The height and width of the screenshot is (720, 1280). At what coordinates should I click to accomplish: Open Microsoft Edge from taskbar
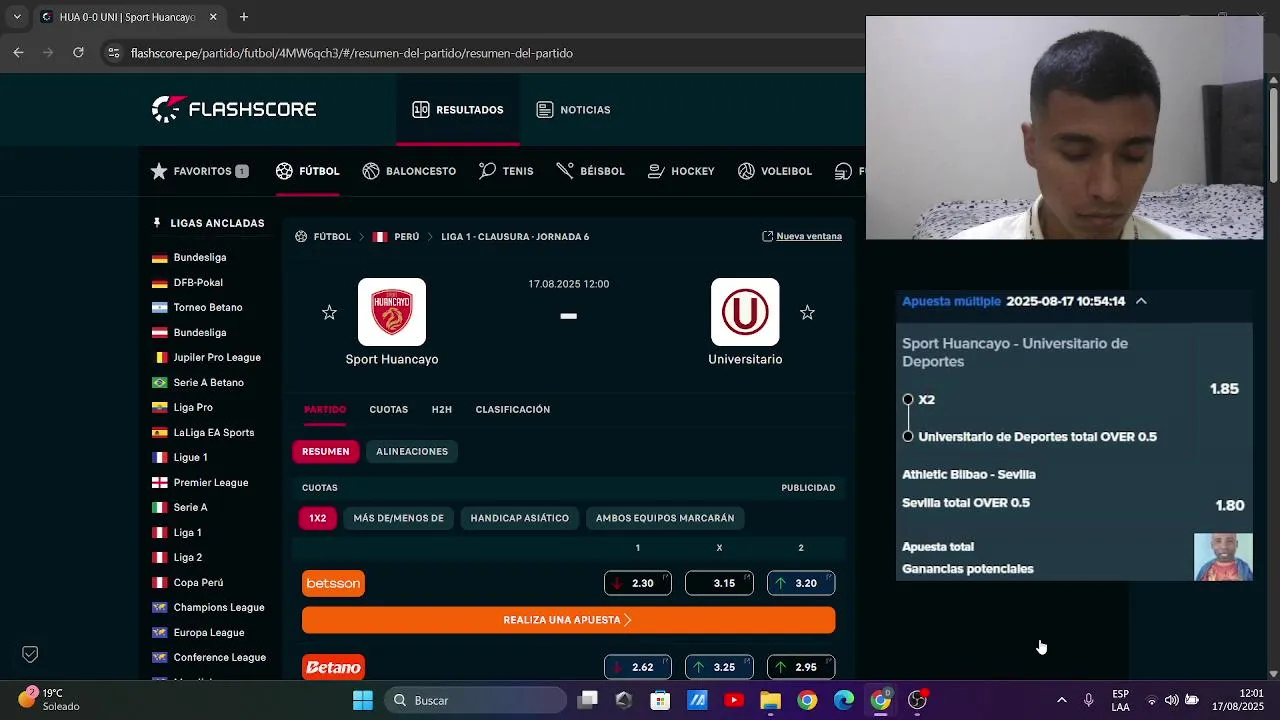click(844, 700)
